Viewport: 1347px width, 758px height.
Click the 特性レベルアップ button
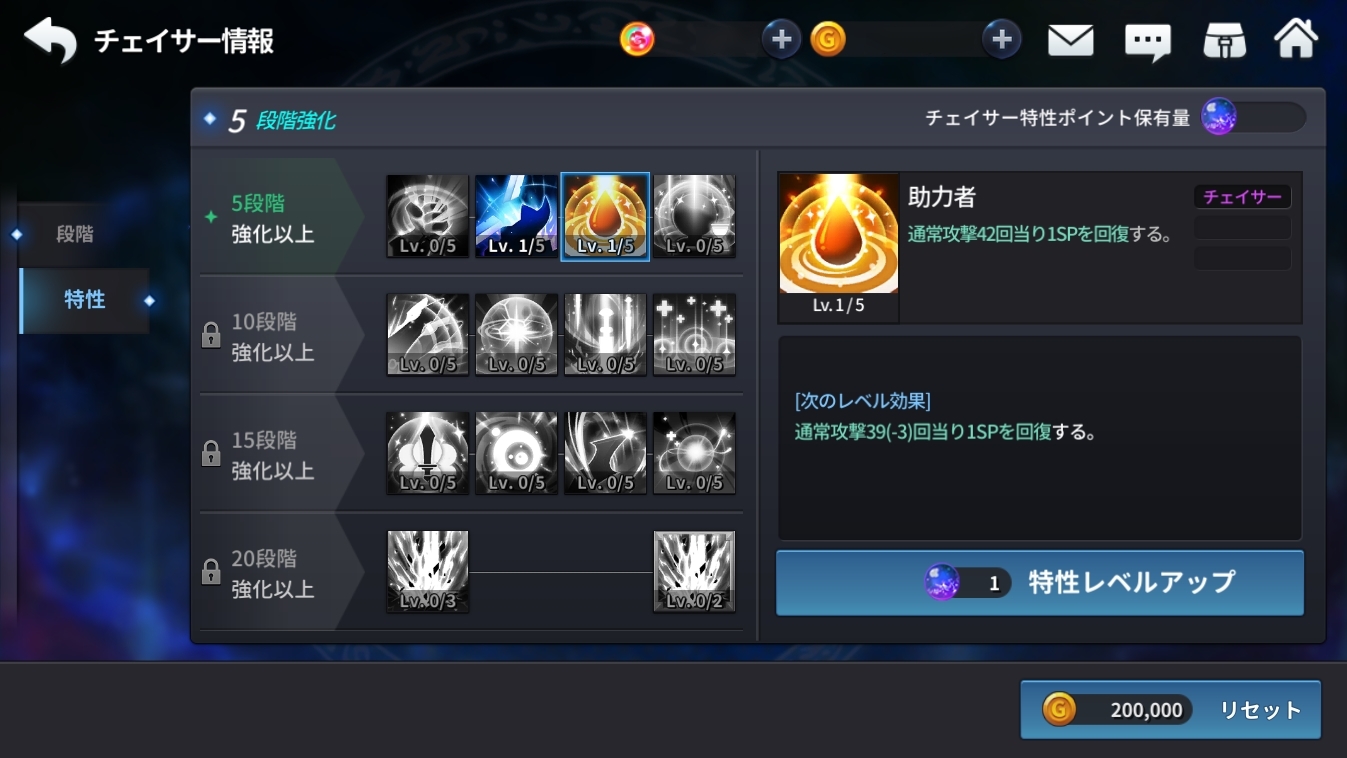[1040, 582]
